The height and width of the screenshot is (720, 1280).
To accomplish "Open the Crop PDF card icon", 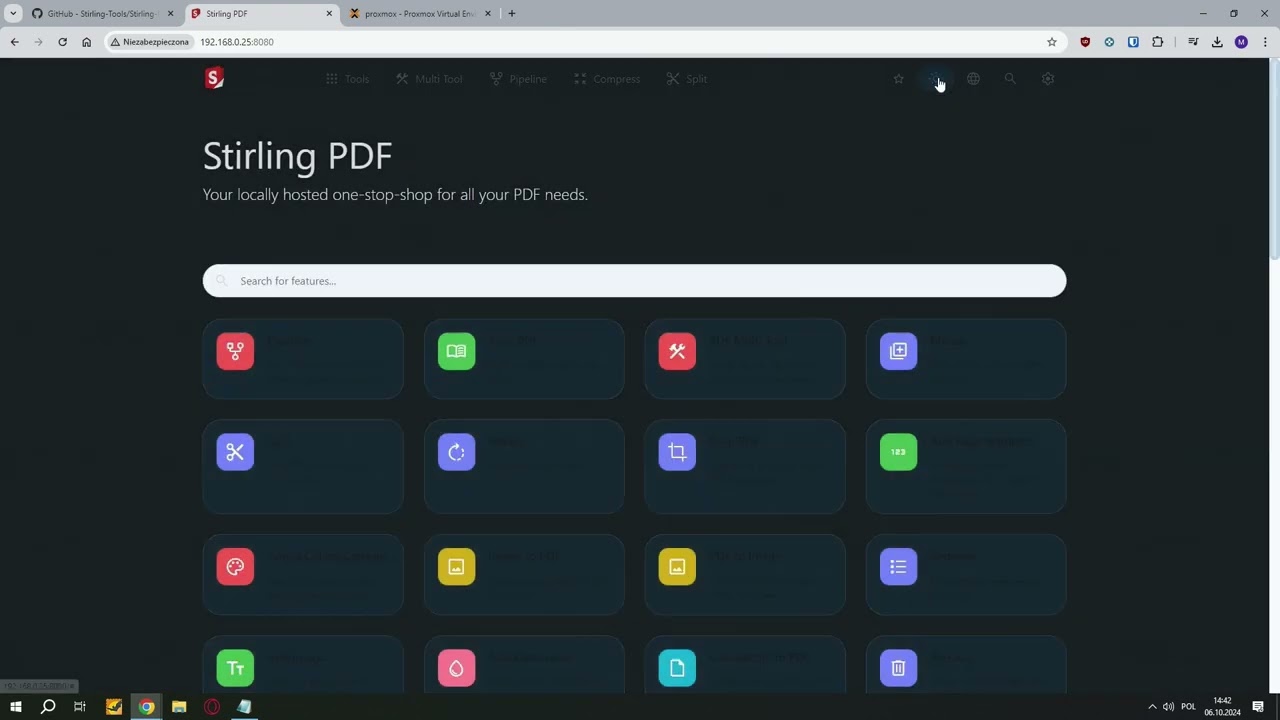I will (677, 452).
